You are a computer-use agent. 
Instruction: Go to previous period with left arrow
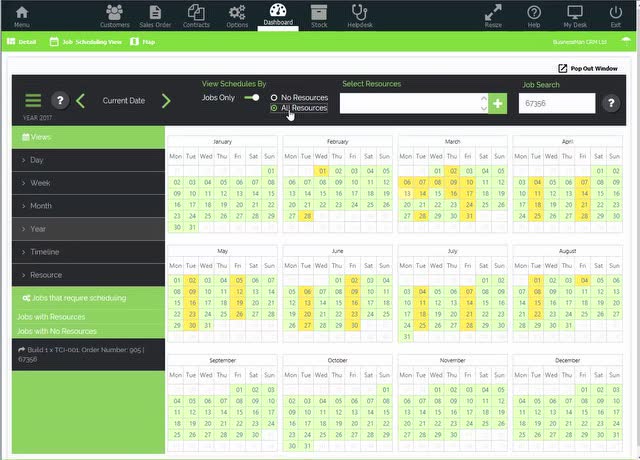click(x=80, y=101)
